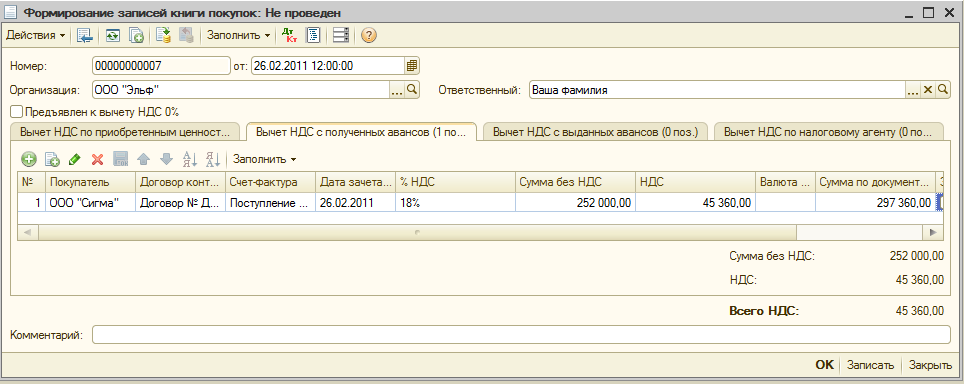Screen dimensions: 964x384
Task: Click the horizontal scrollbar right arrow
Action: (x=933, y=232)
